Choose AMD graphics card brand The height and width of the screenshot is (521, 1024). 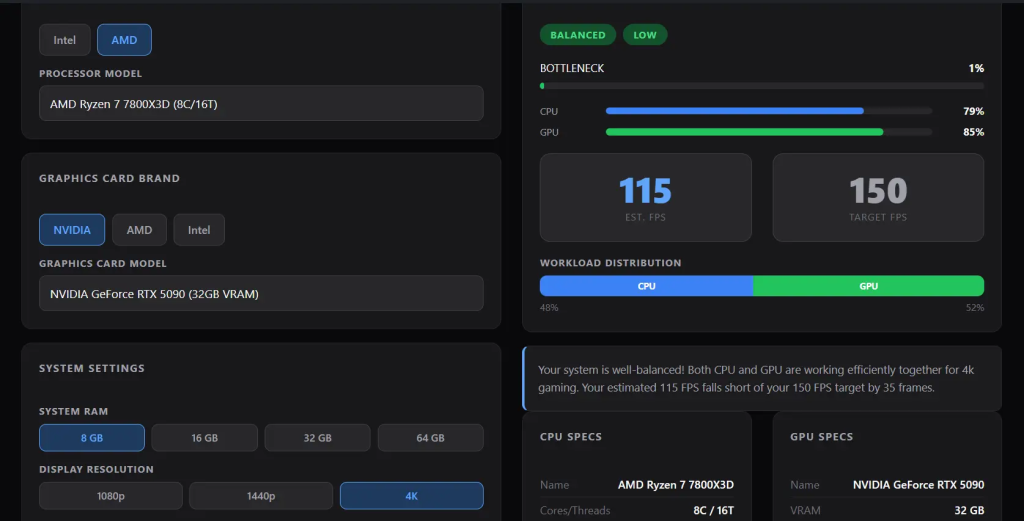[x=139, y=230]
